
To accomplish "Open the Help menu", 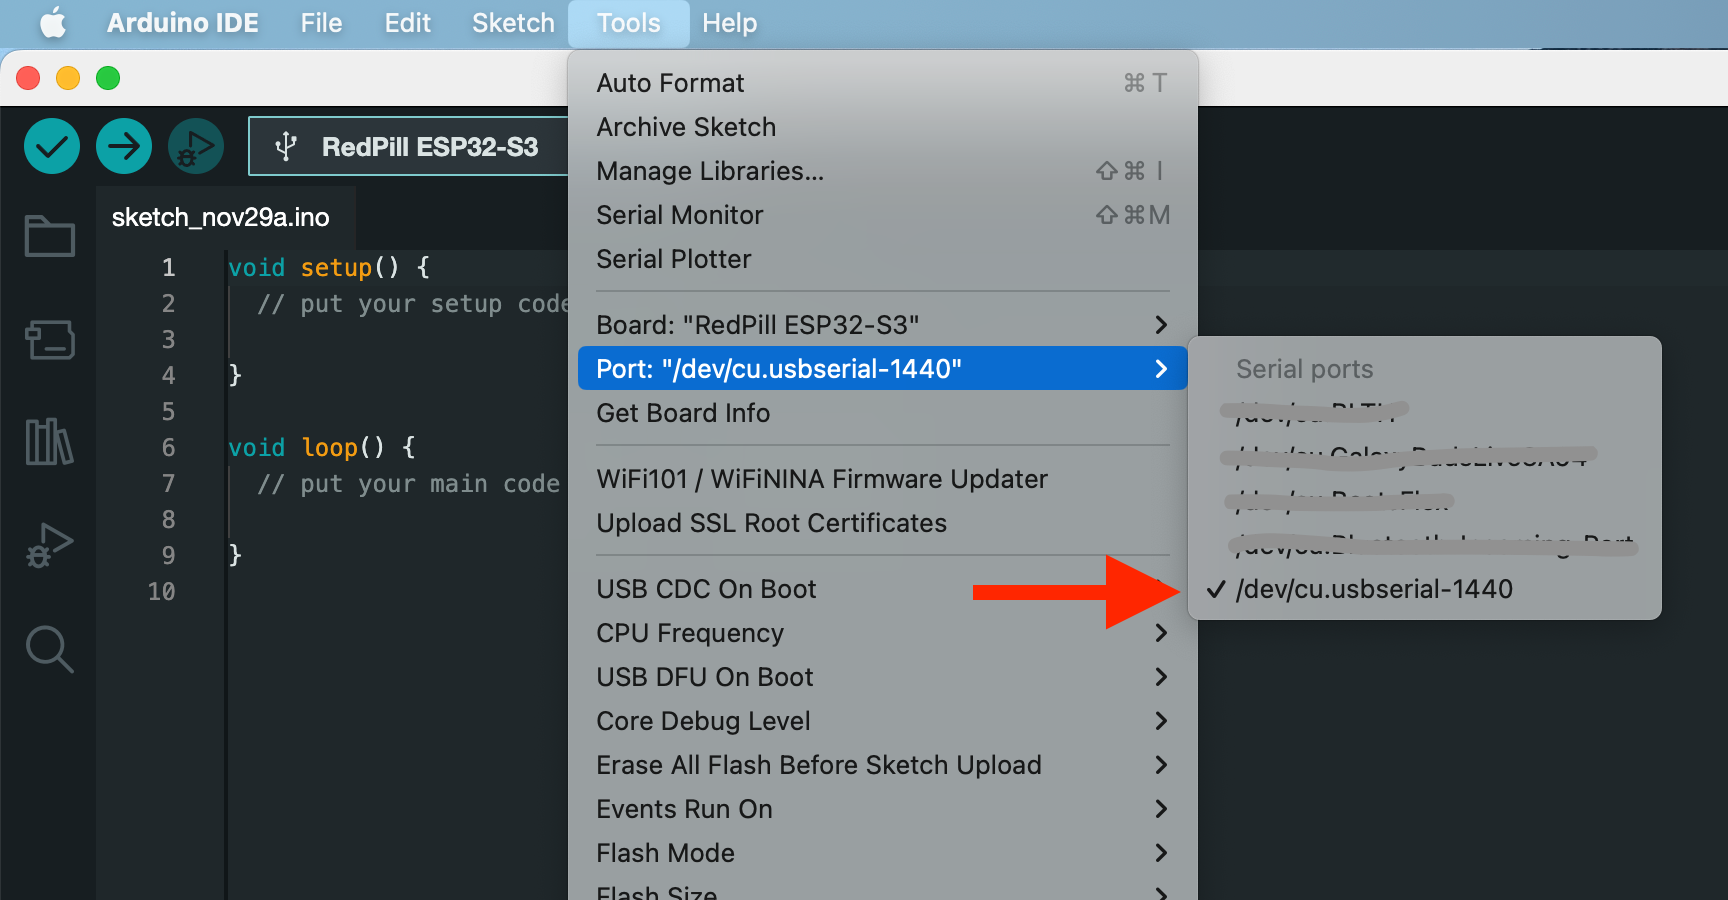I will [729, 23].
